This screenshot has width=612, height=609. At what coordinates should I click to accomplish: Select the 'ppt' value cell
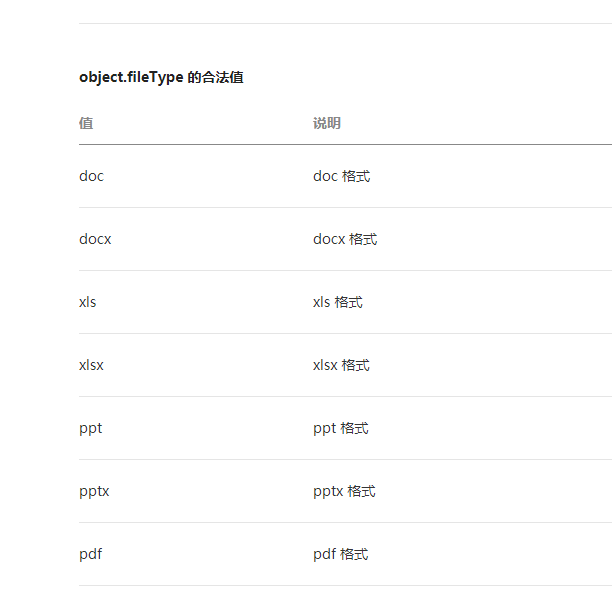[x=91, y=428]
